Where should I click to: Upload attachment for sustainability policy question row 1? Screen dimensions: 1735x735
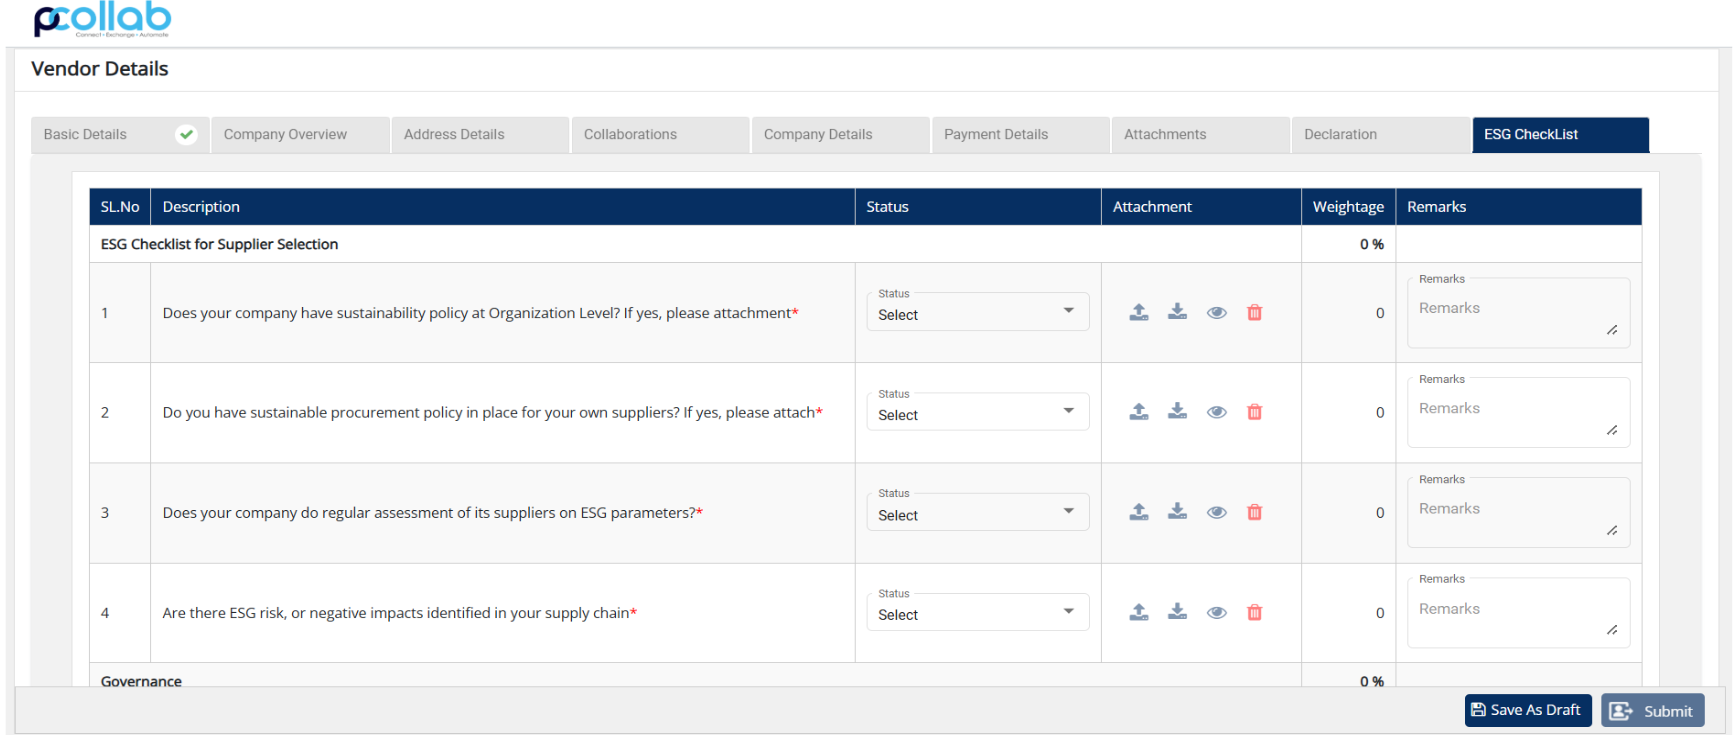click(x=1139, y=312)
